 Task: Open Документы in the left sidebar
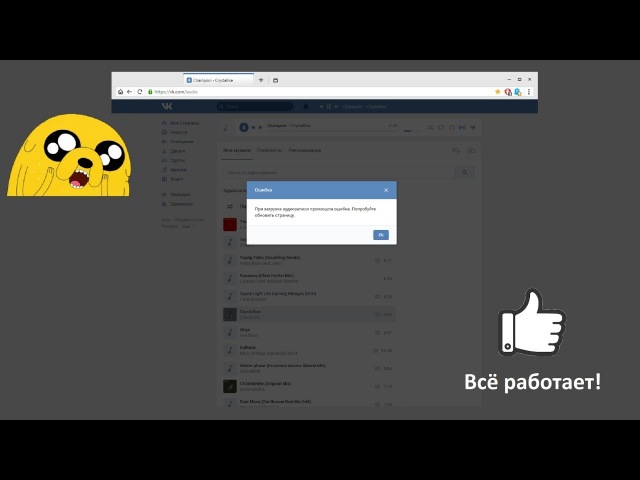178,204
